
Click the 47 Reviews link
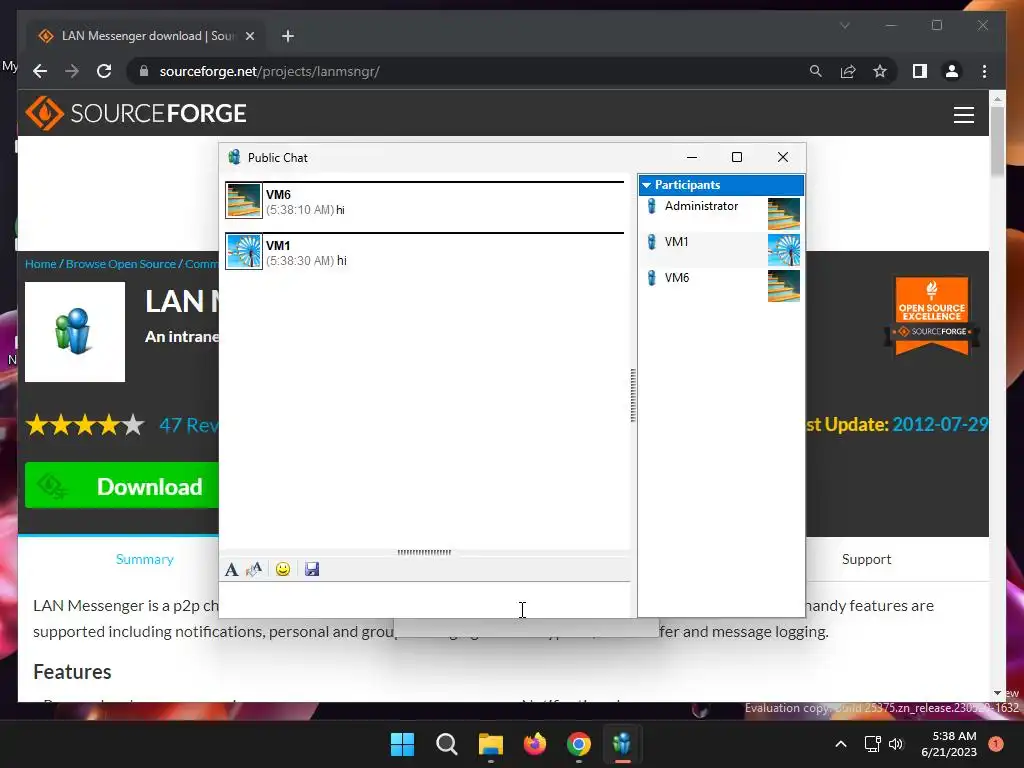pyautogui.click(x=189, y=425)
